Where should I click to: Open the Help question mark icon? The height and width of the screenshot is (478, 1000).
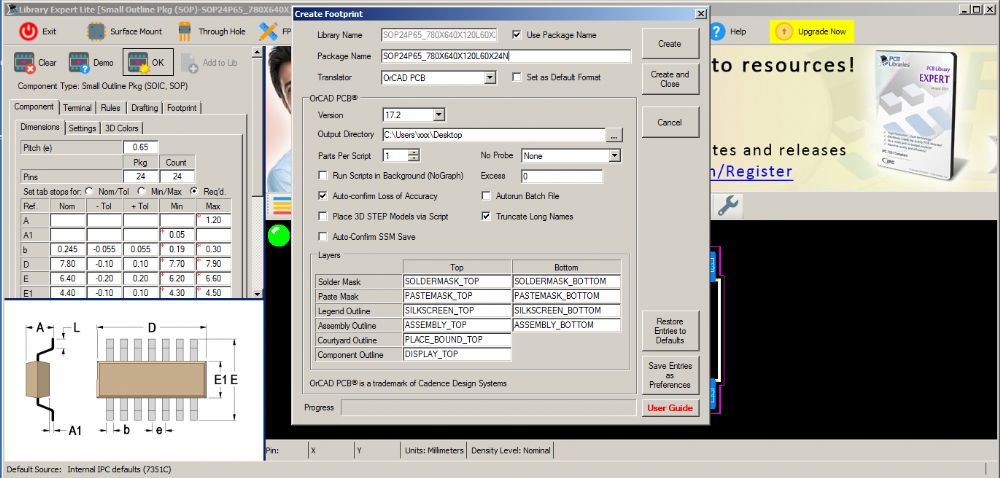tap(717, 31)
